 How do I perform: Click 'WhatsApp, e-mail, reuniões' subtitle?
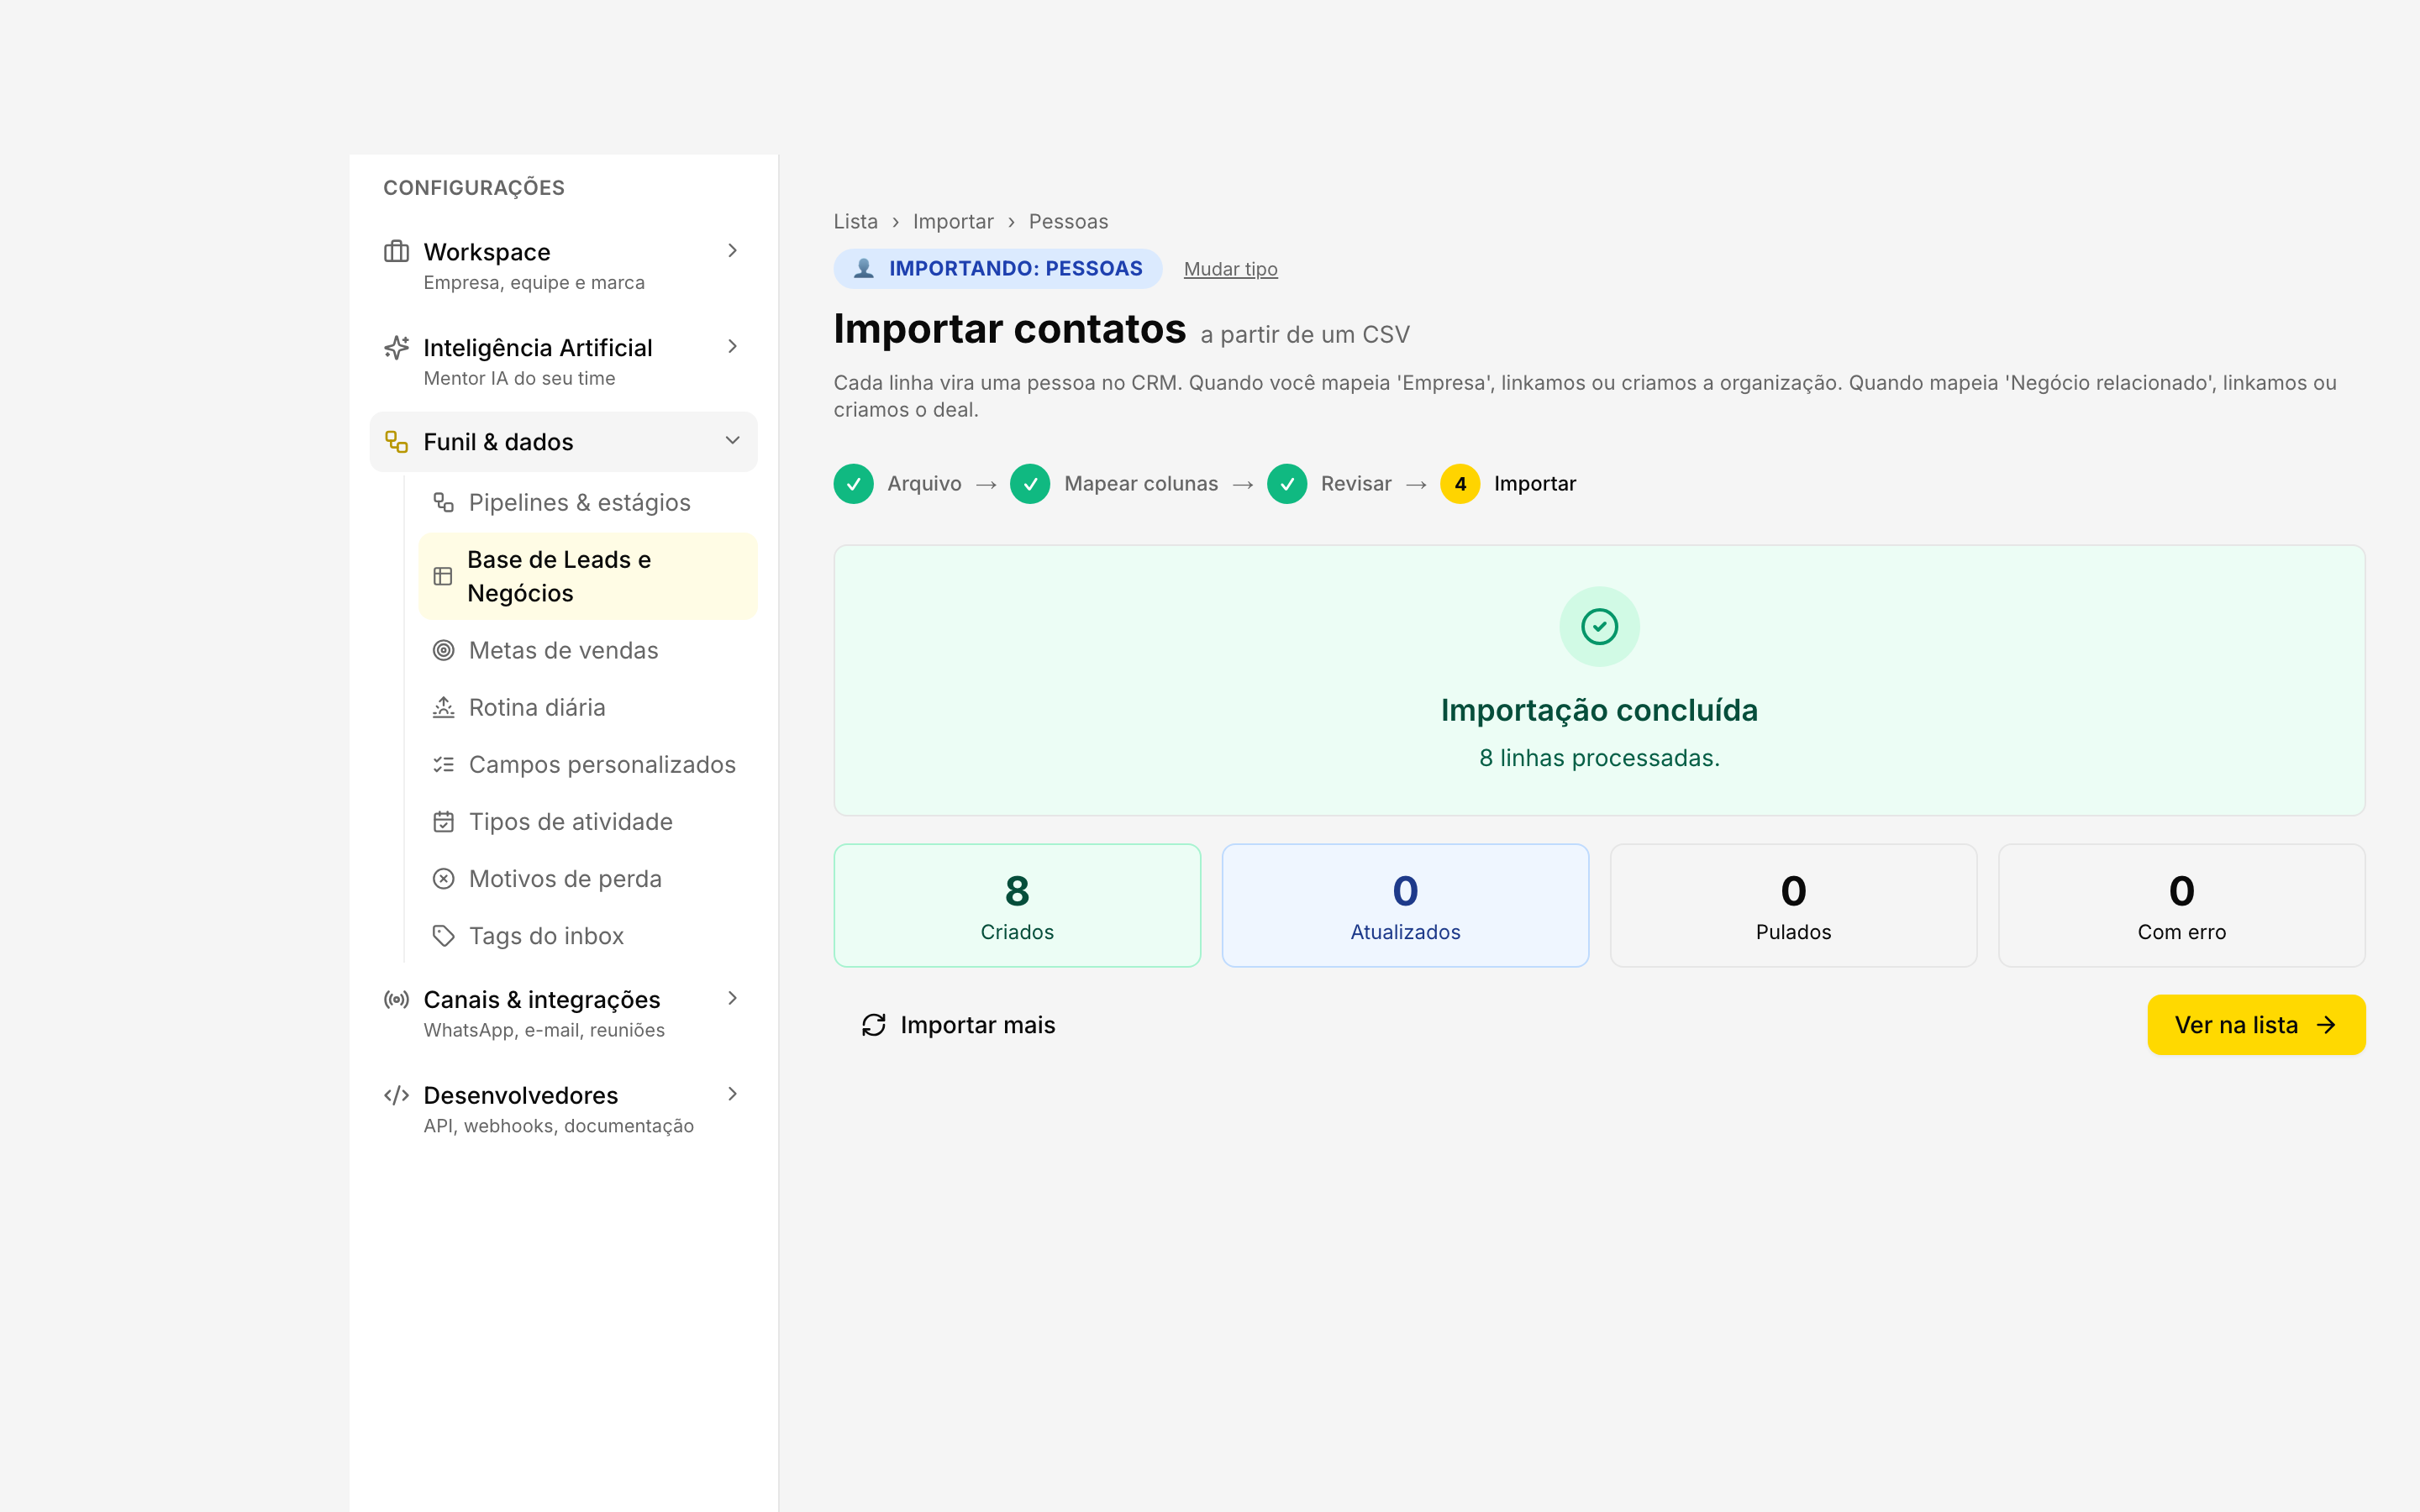click(544, 1030)
